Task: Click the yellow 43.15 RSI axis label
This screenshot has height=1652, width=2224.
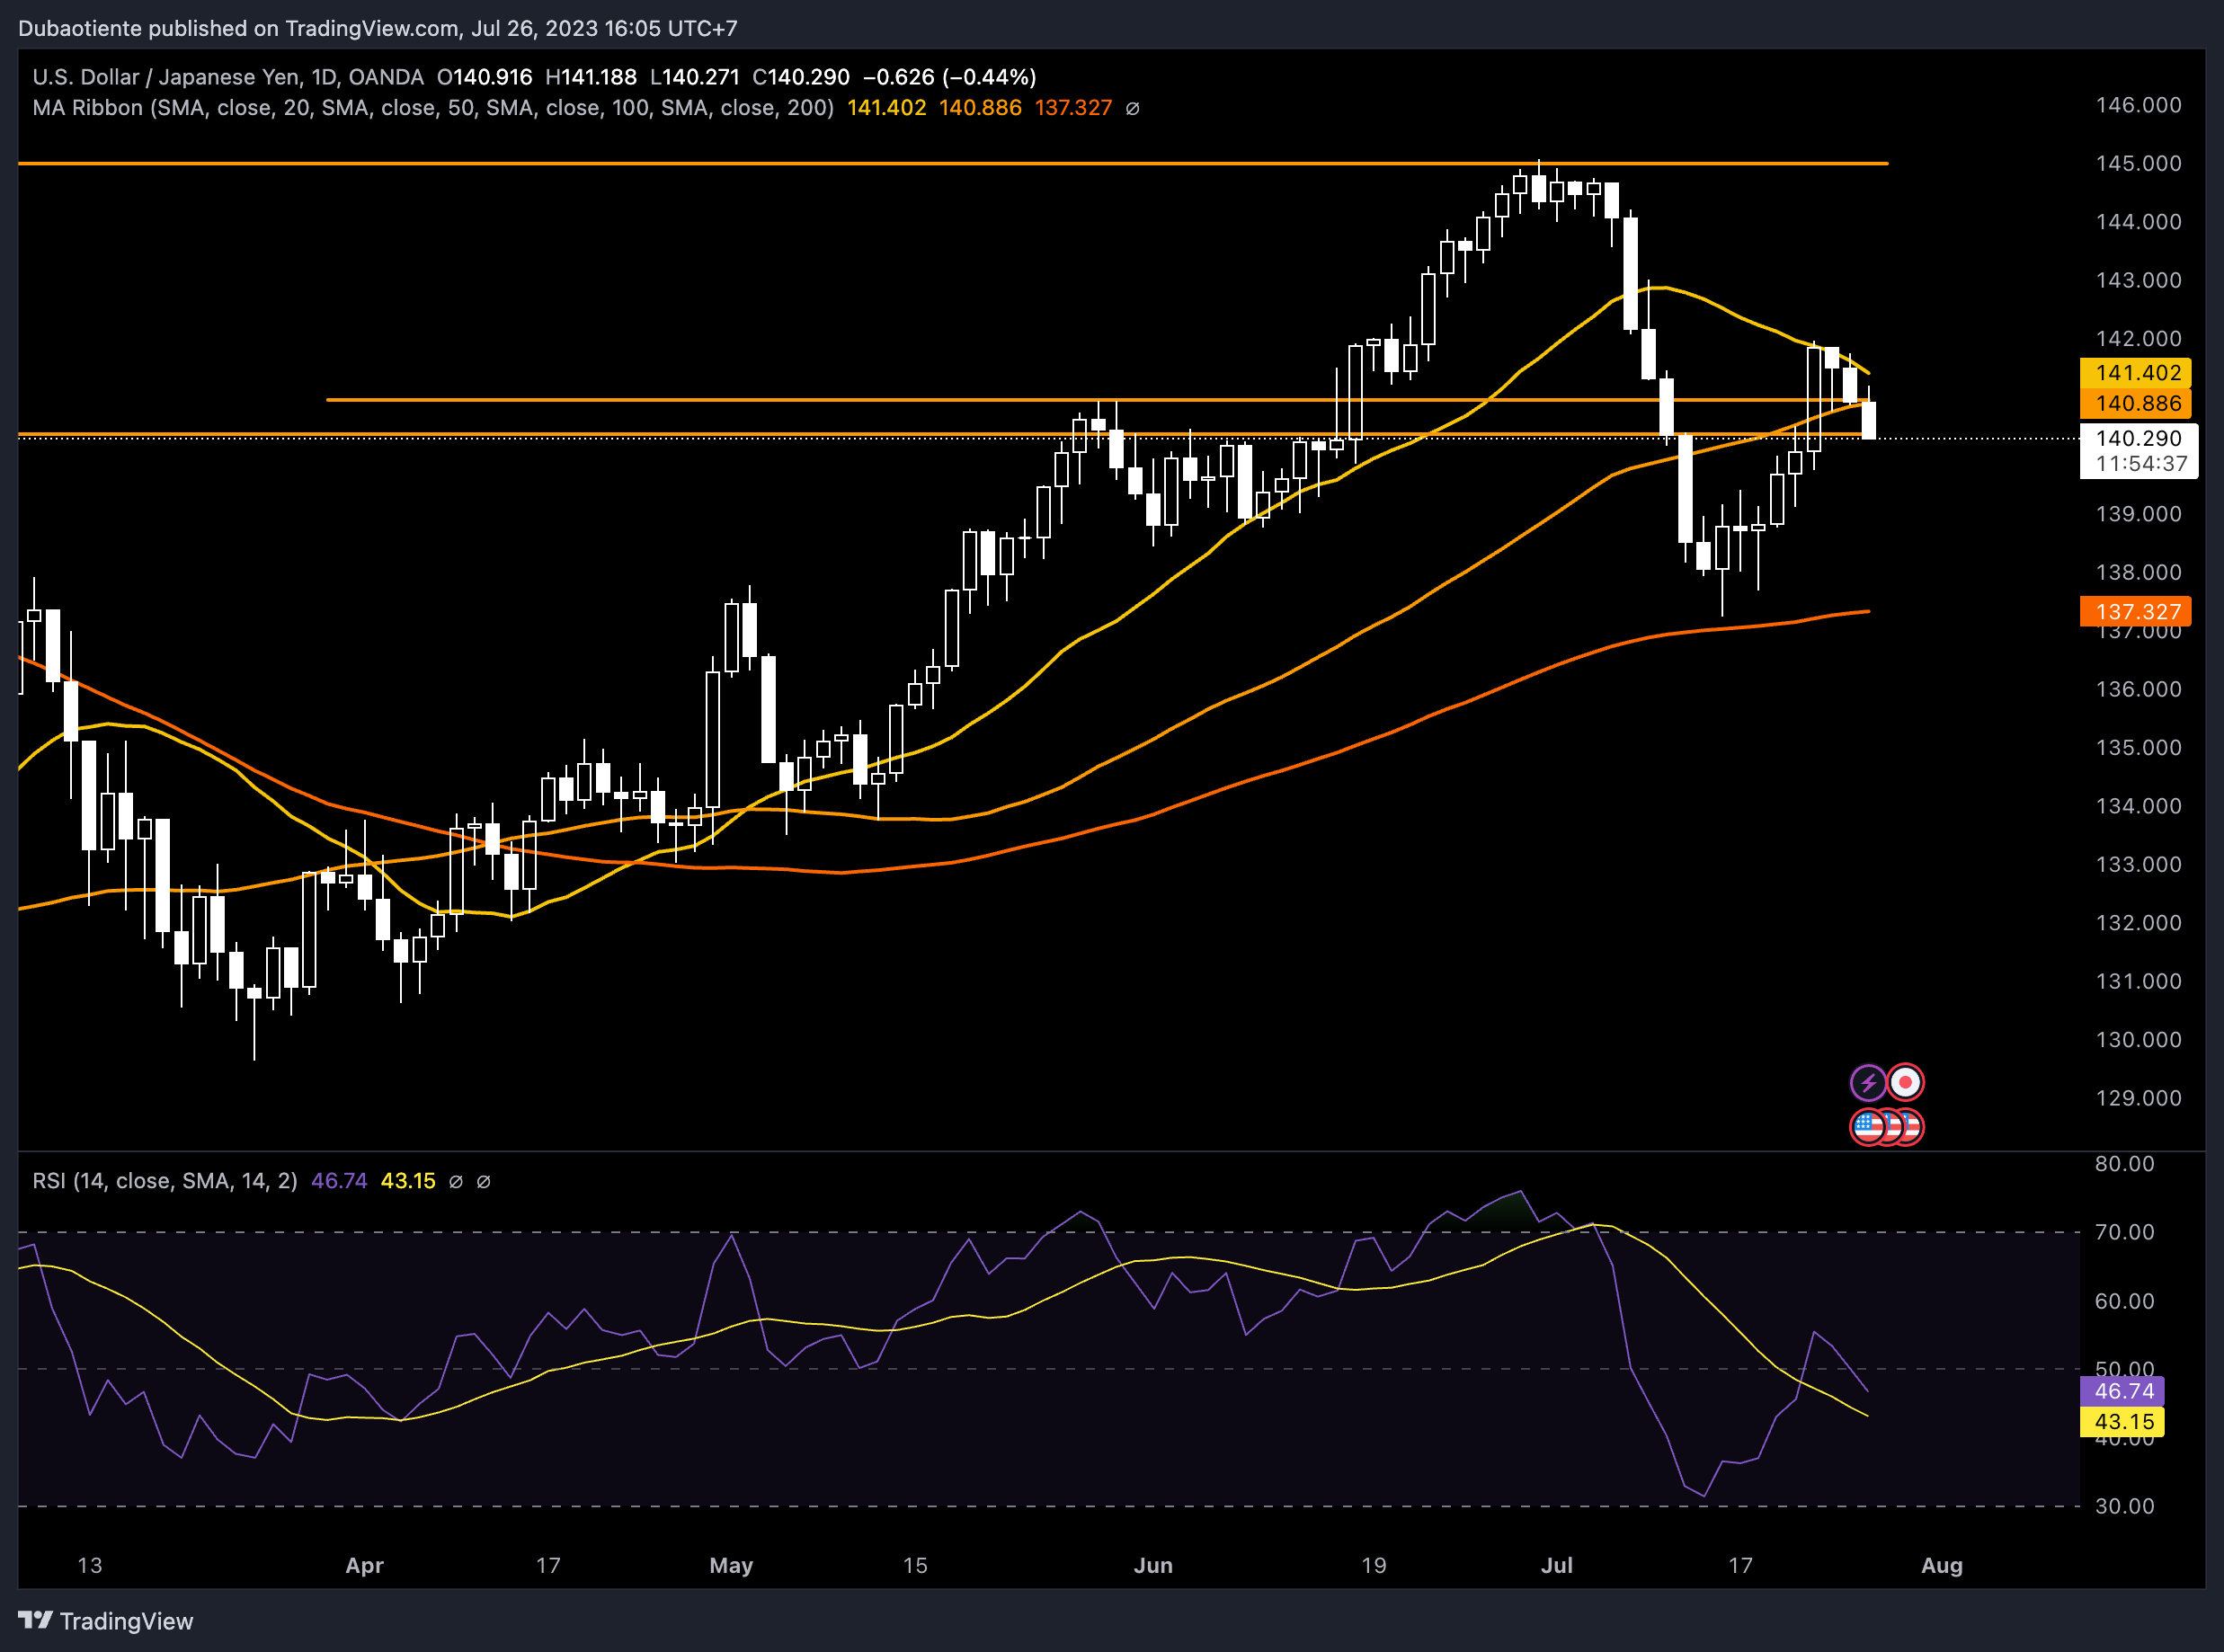Action: click(2122, 1422)
